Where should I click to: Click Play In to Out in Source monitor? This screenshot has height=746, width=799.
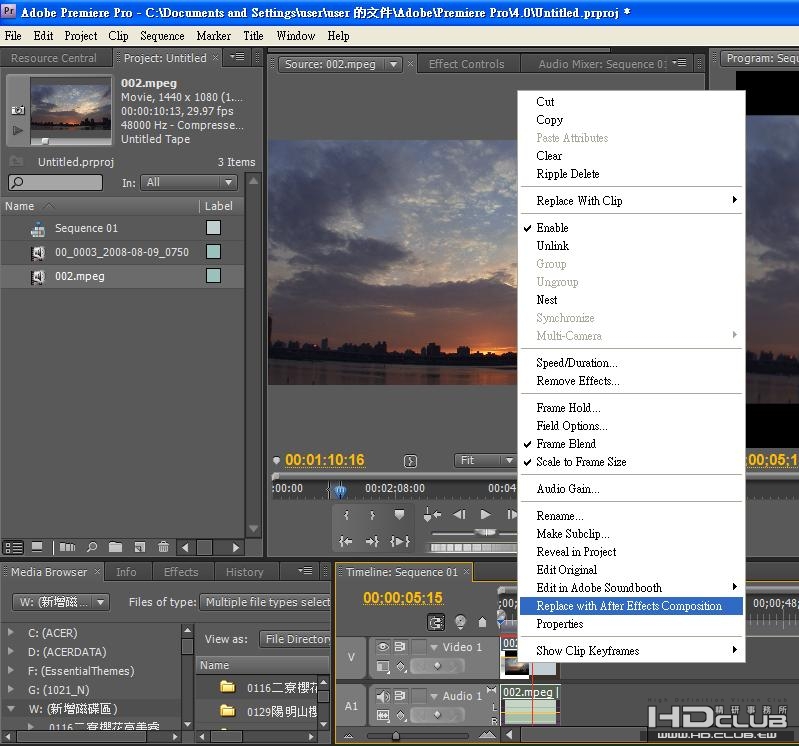[x=400, y=541]
